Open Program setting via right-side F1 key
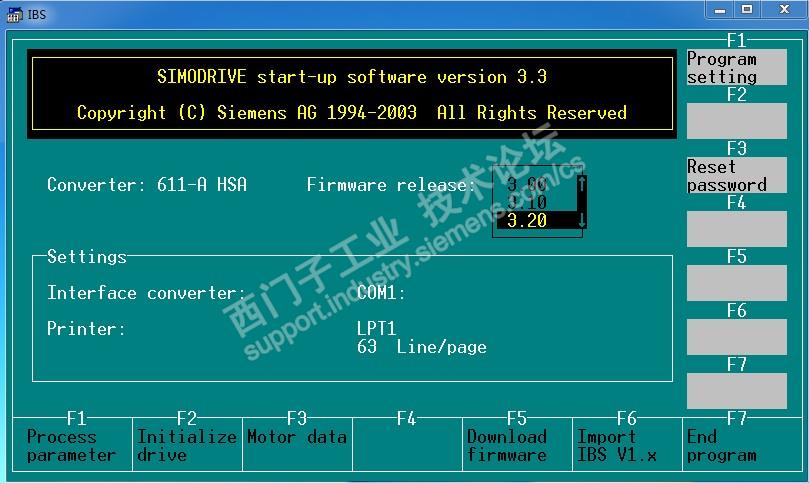Viewport: 809px width, 483px height. point(736,67)
